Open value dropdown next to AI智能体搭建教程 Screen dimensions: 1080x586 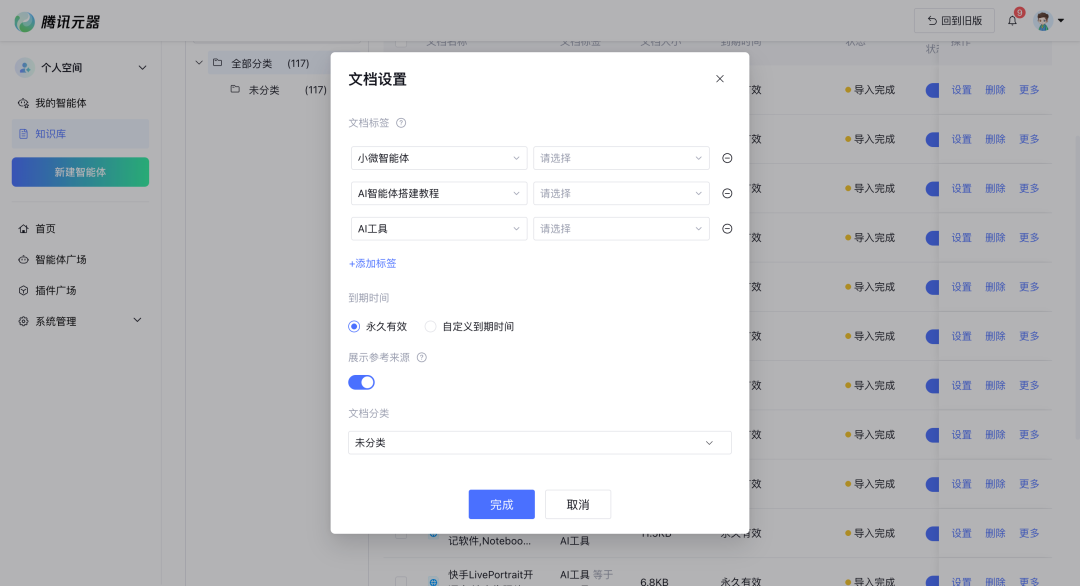621,193
